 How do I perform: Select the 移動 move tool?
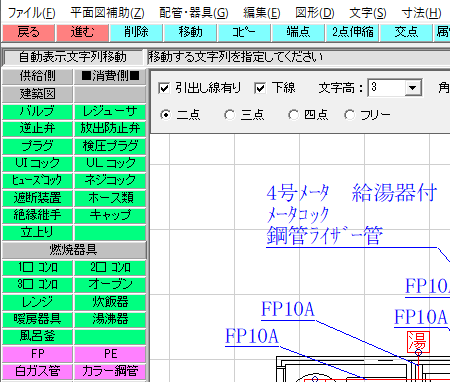pyautogui.click(x=190, y=32)
